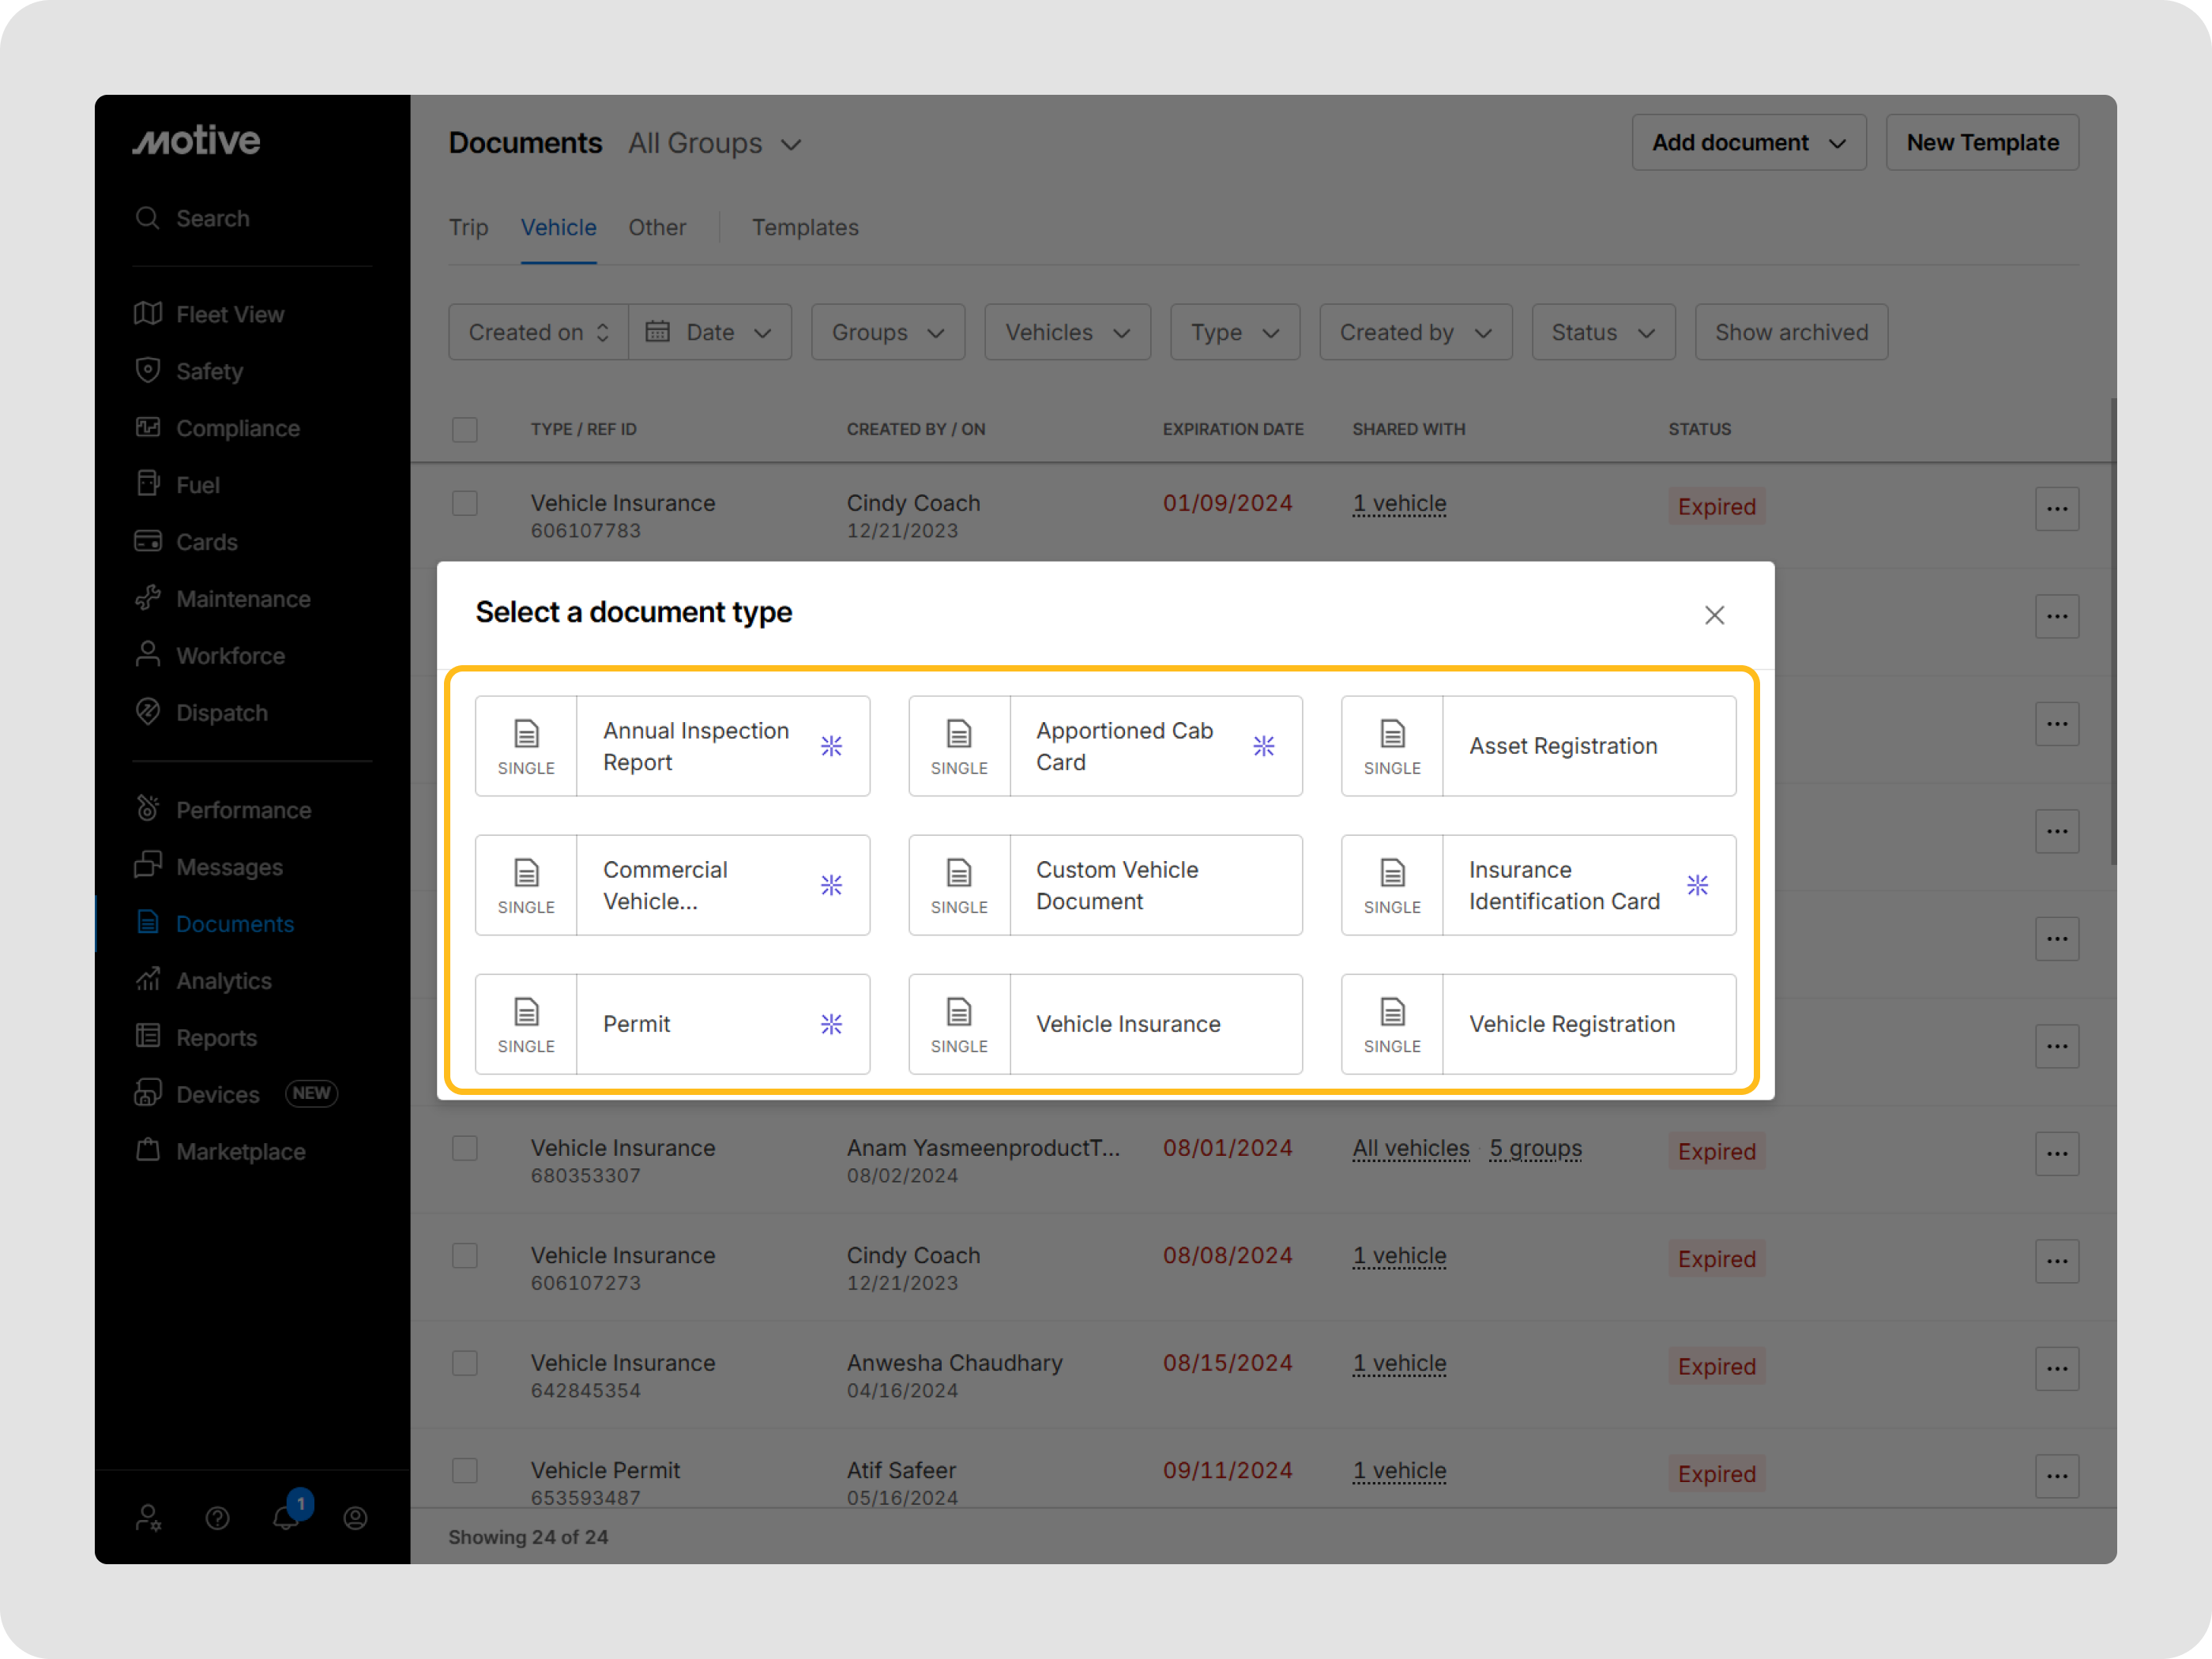The width and height of the screenshot is (2212, 1659).
Task: Click the Dispatch icon in sidebar
Action: click(148, 712)
